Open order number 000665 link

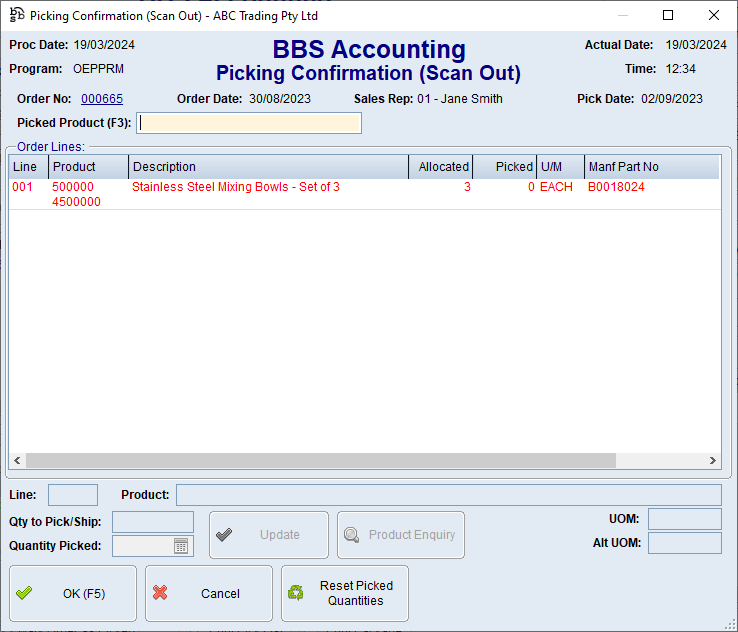pos(102,99)
